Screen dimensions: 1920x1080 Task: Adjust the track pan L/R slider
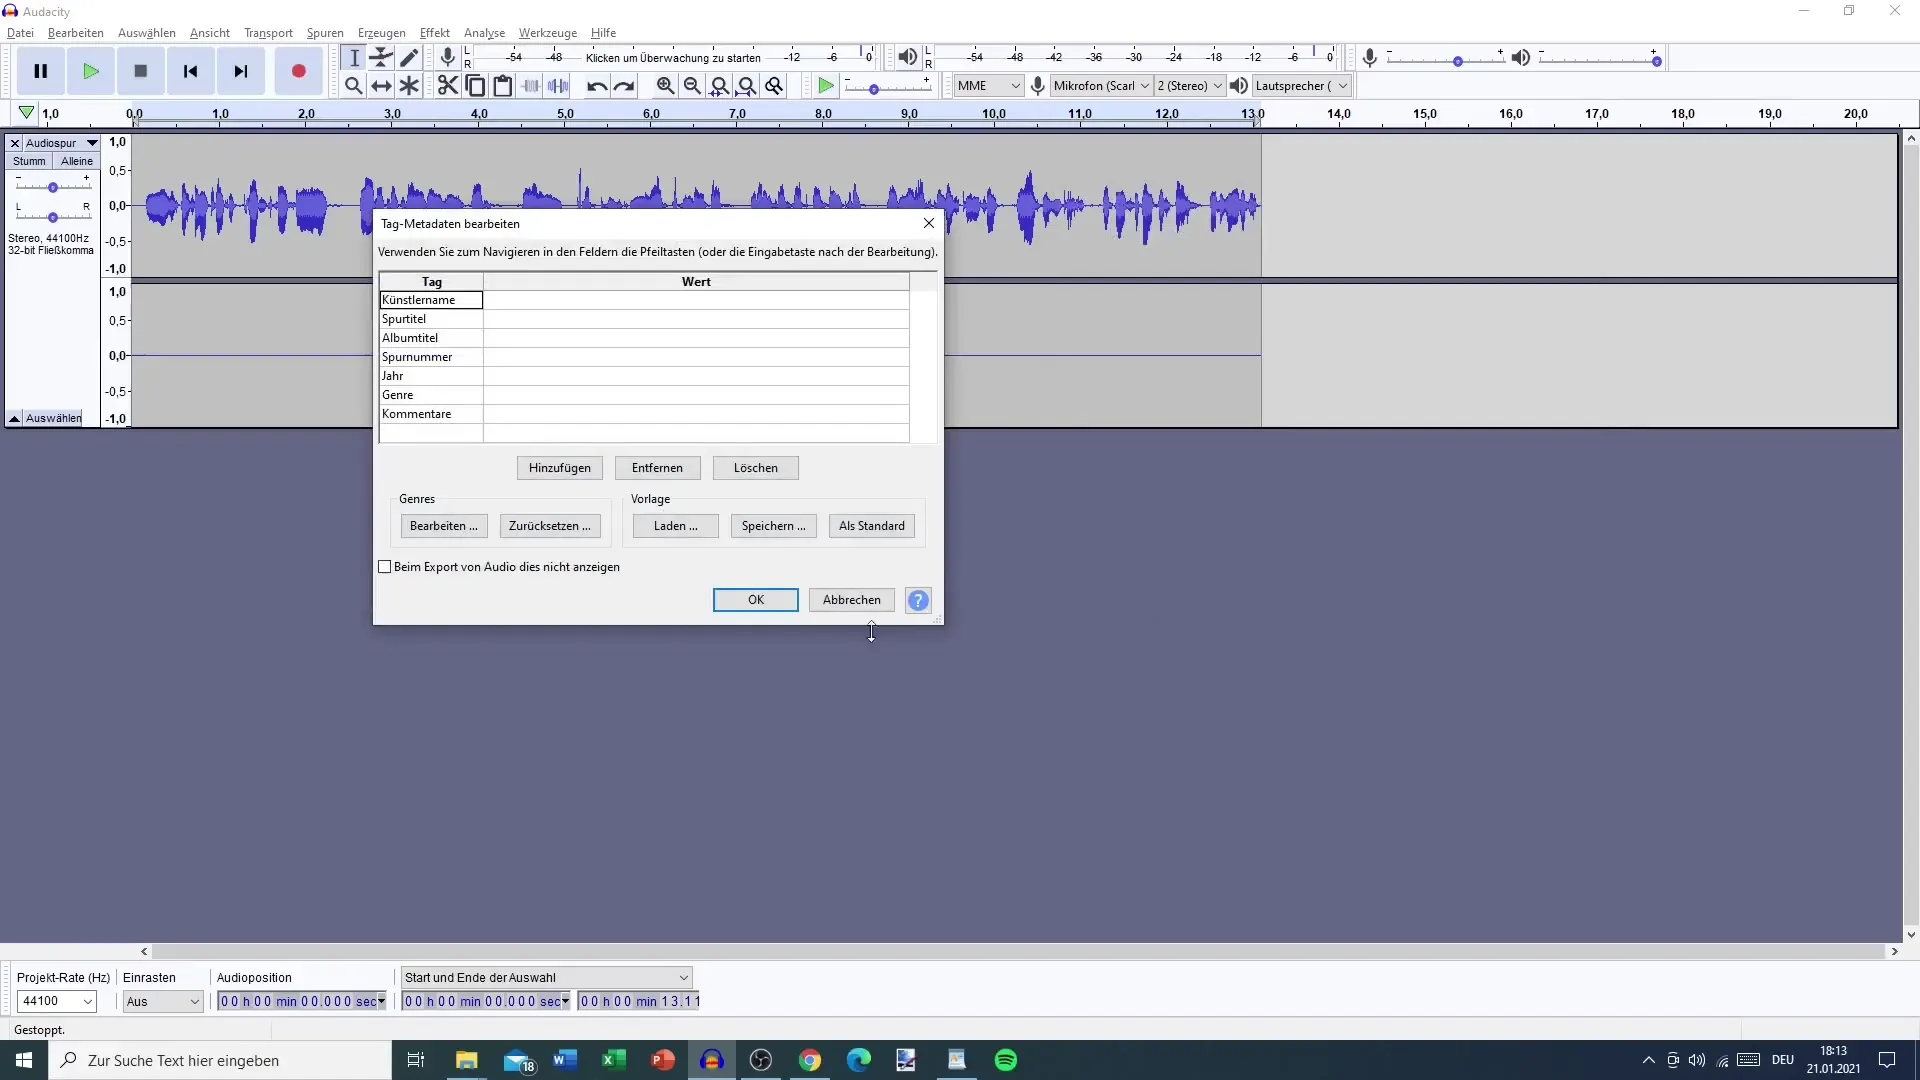(x=53, y=216)
